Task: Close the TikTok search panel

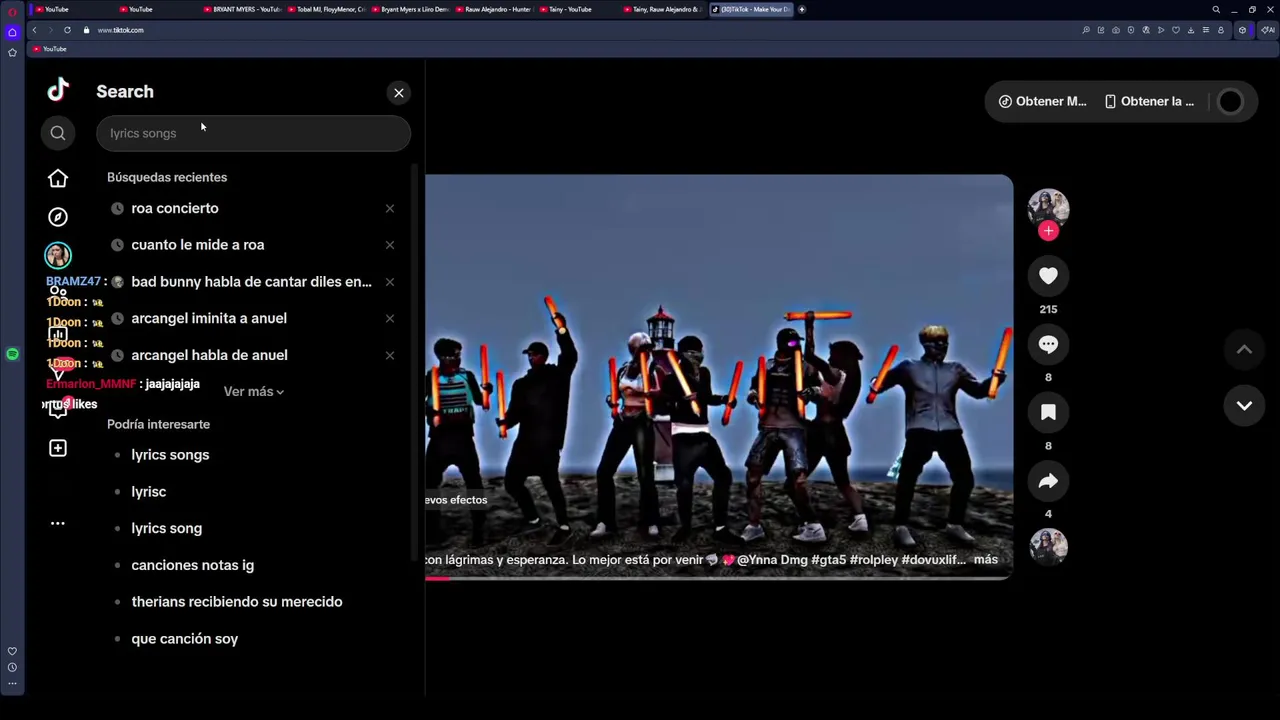Action: [x=399, y=93]
